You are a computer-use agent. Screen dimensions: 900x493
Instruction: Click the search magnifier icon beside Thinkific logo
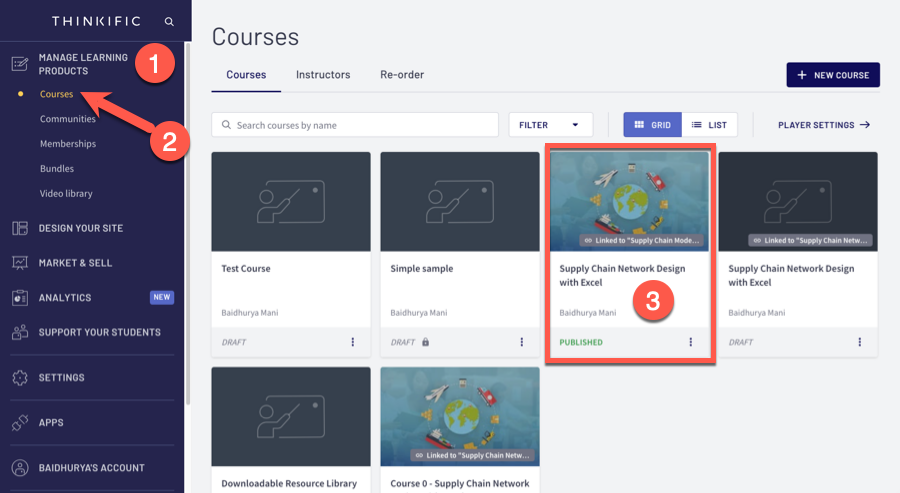click(169, 21)
